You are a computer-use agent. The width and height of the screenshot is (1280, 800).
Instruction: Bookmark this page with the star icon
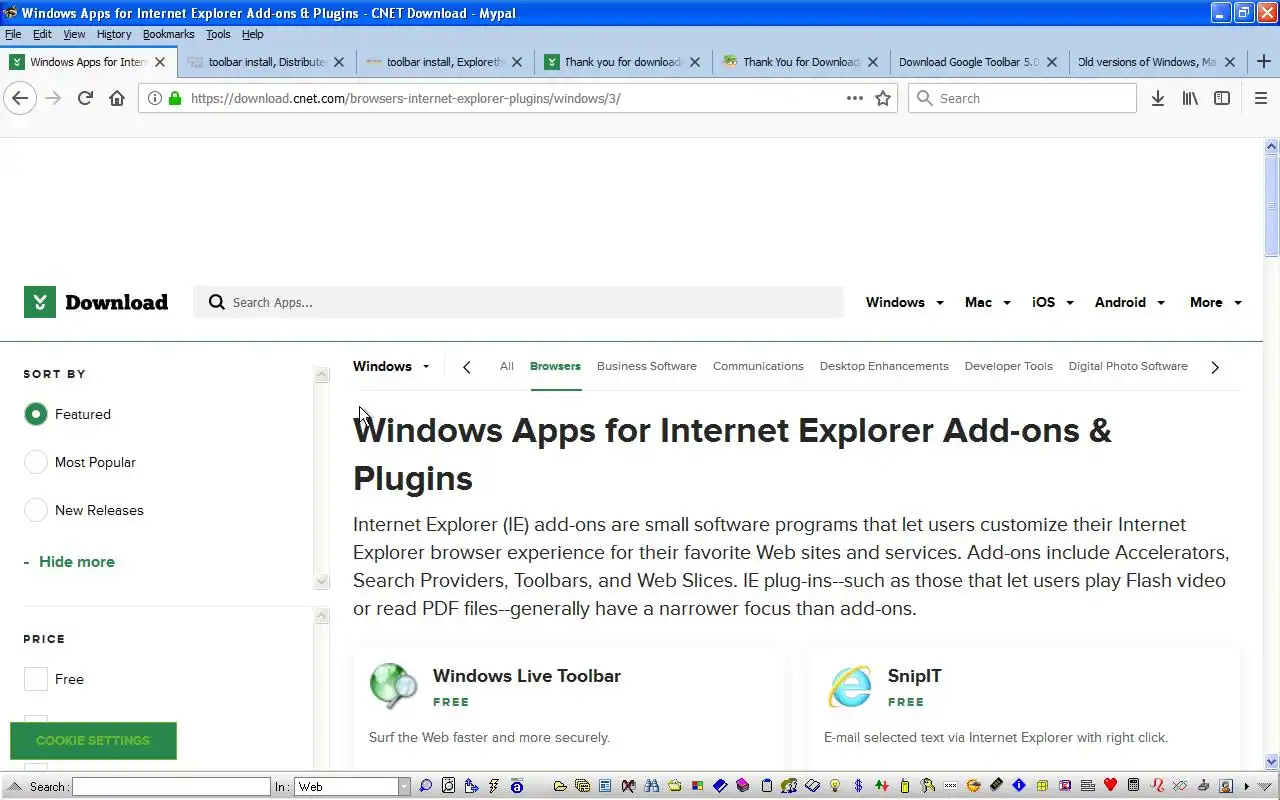click(x=883, y=98)
